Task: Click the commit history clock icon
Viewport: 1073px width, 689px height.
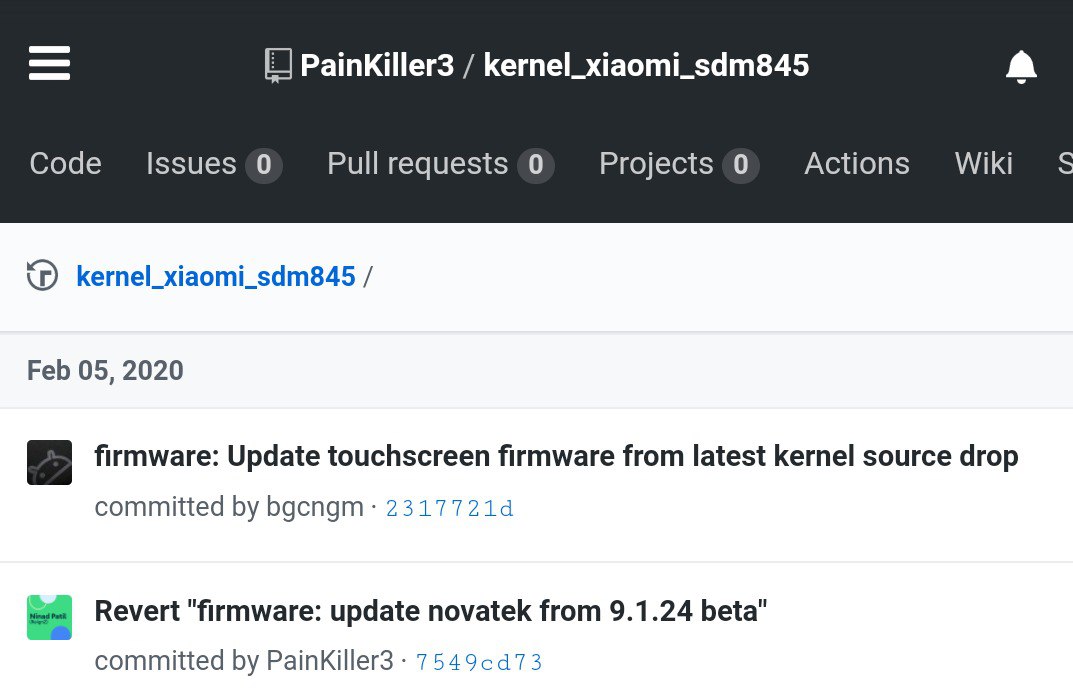Action: (x=42, y=276)
